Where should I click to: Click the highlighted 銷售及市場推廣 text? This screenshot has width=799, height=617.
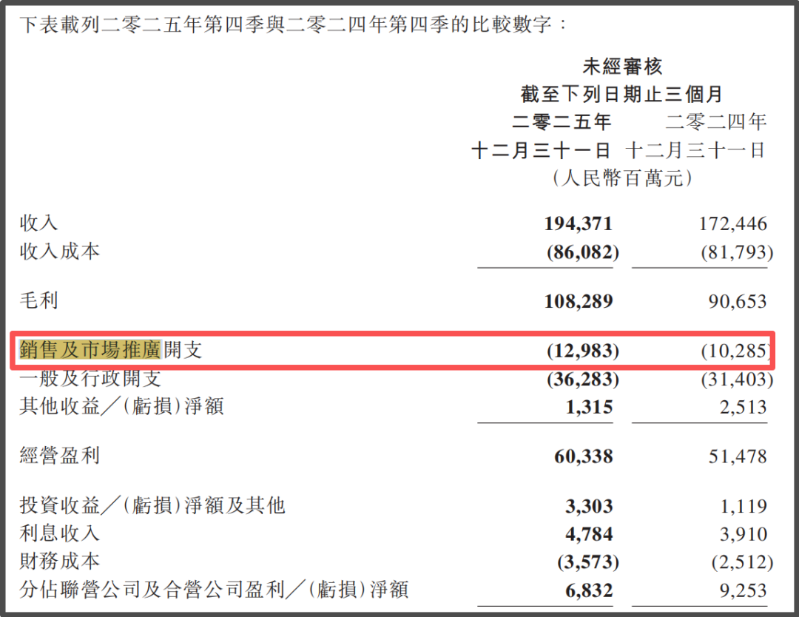coord(89,351)
